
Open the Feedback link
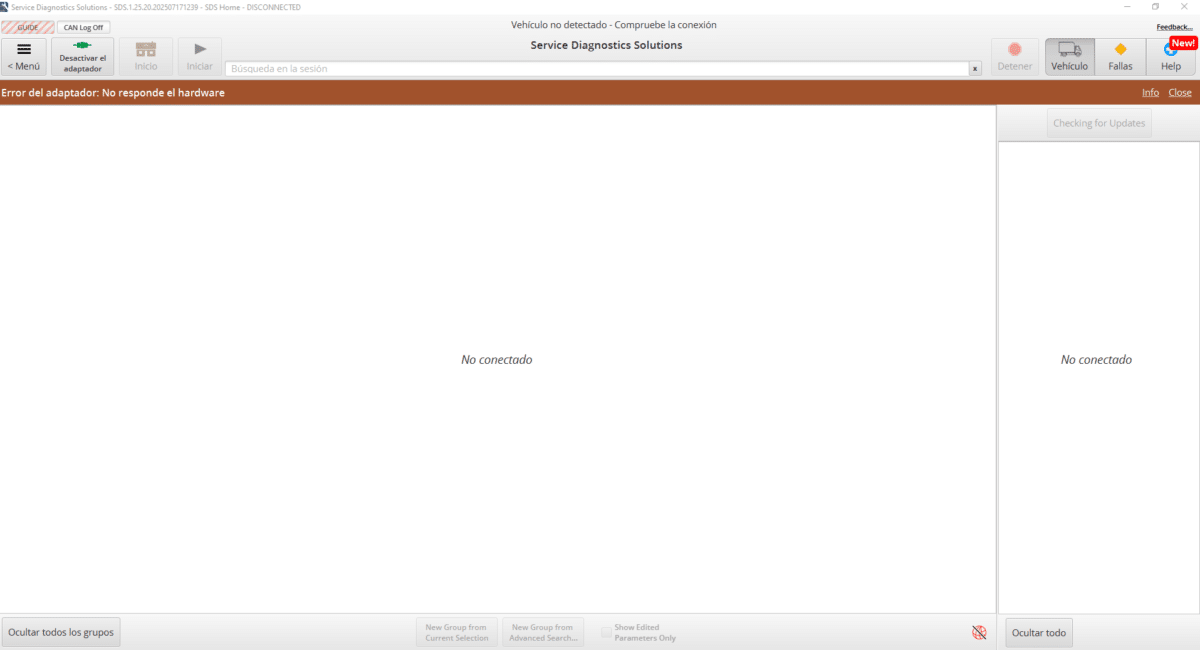1174,27
